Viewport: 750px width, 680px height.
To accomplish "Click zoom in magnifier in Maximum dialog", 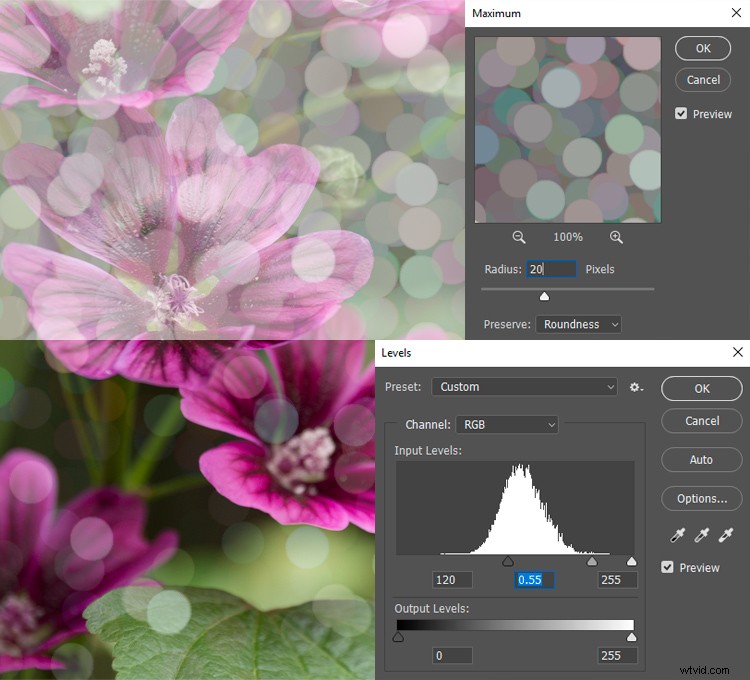I will point(616,237).
